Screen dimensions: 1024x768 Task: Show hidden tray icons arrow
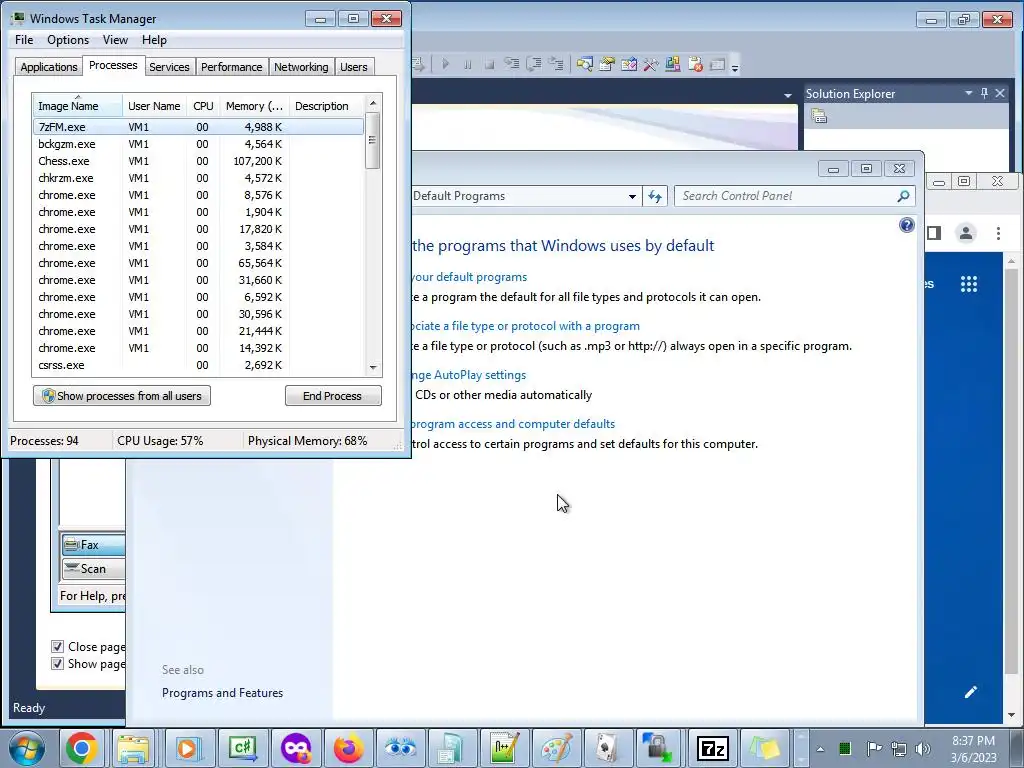tap(820, 749)
